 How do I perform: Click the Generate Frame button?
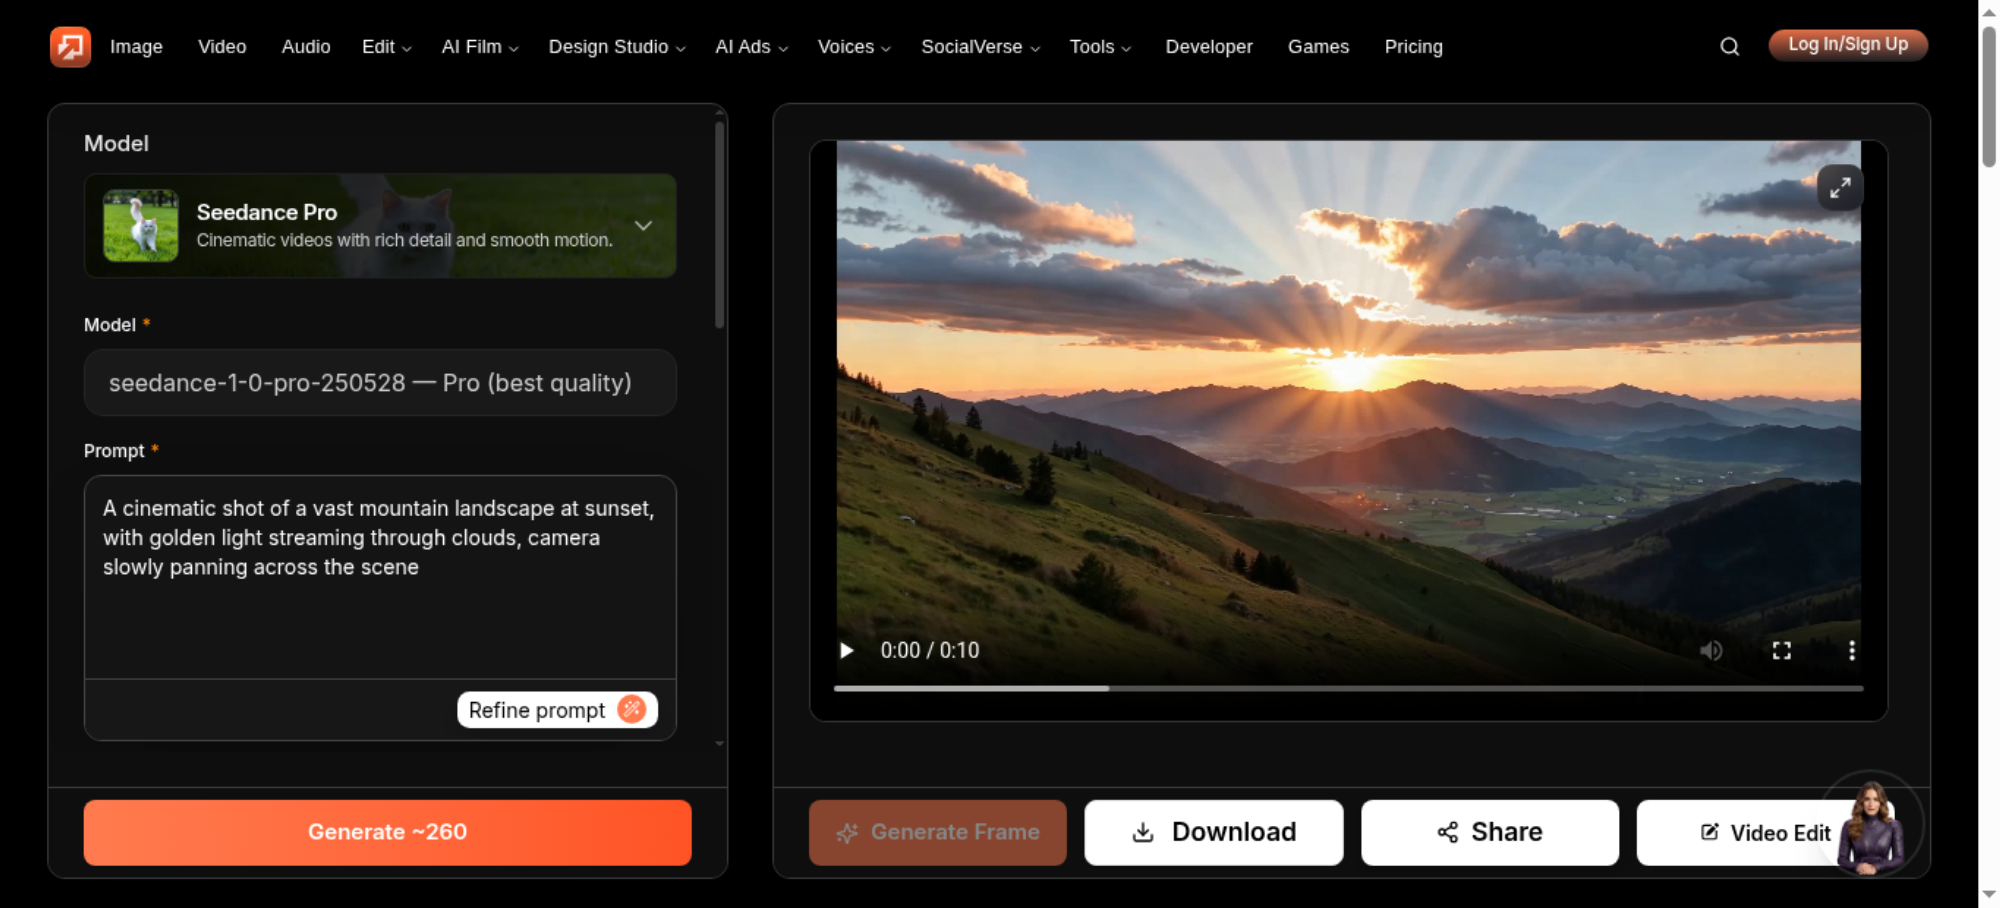click(x=938, y=832)
